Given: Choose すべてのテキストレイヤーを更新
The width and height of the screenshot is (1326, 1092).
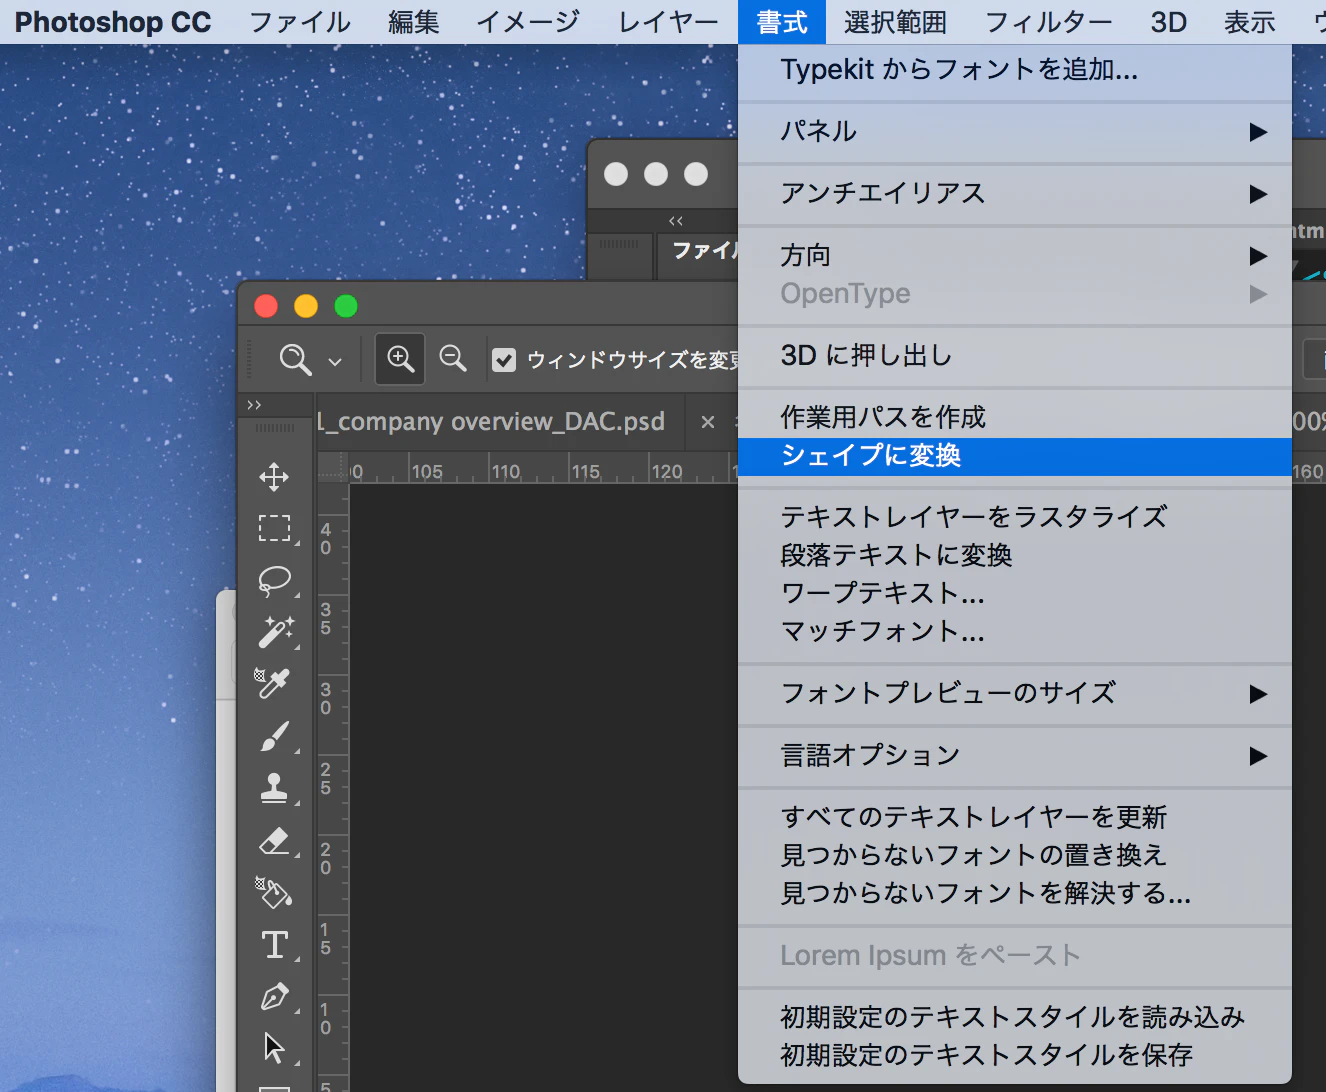Looking at the screenshot, I should [x=1015, y=817].
